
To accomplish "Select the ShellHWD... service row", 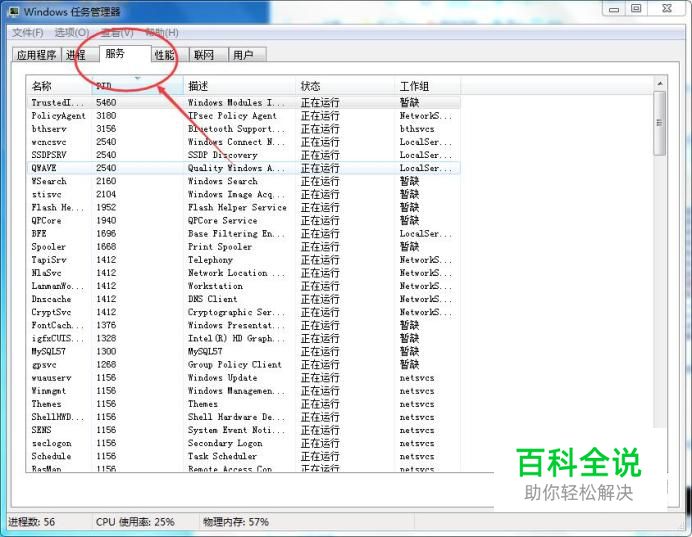I will [x=243, y=417].
